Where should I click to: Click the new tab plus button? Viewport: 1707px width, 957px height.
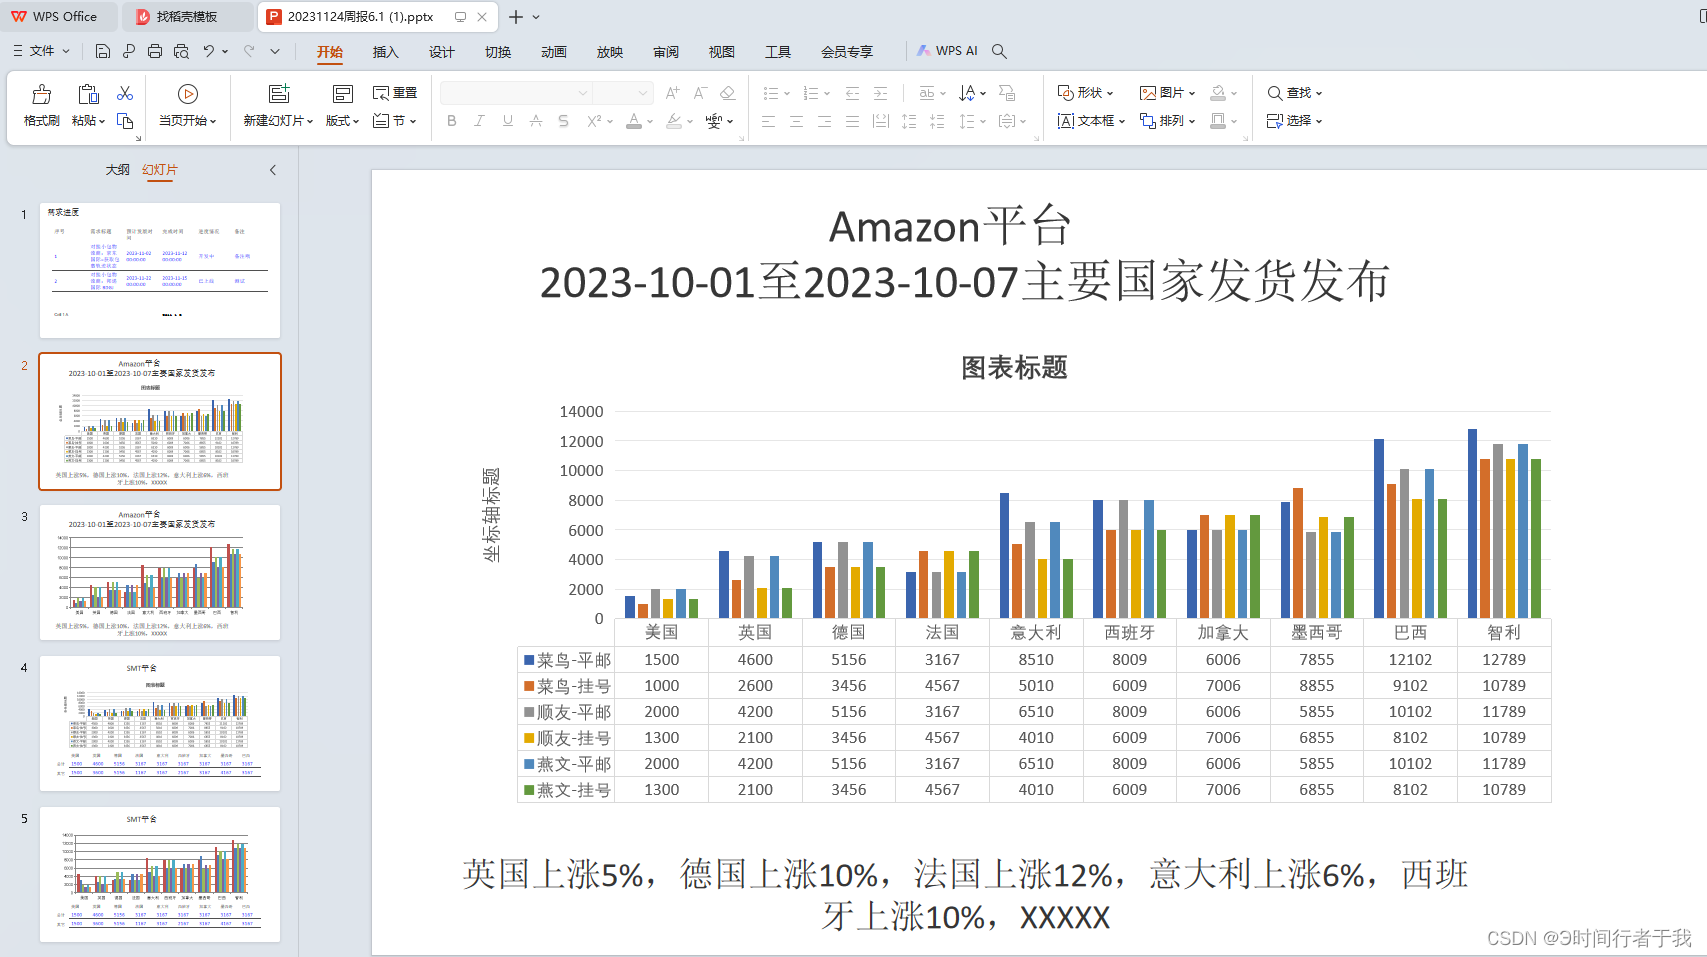[x=516, y=17]
